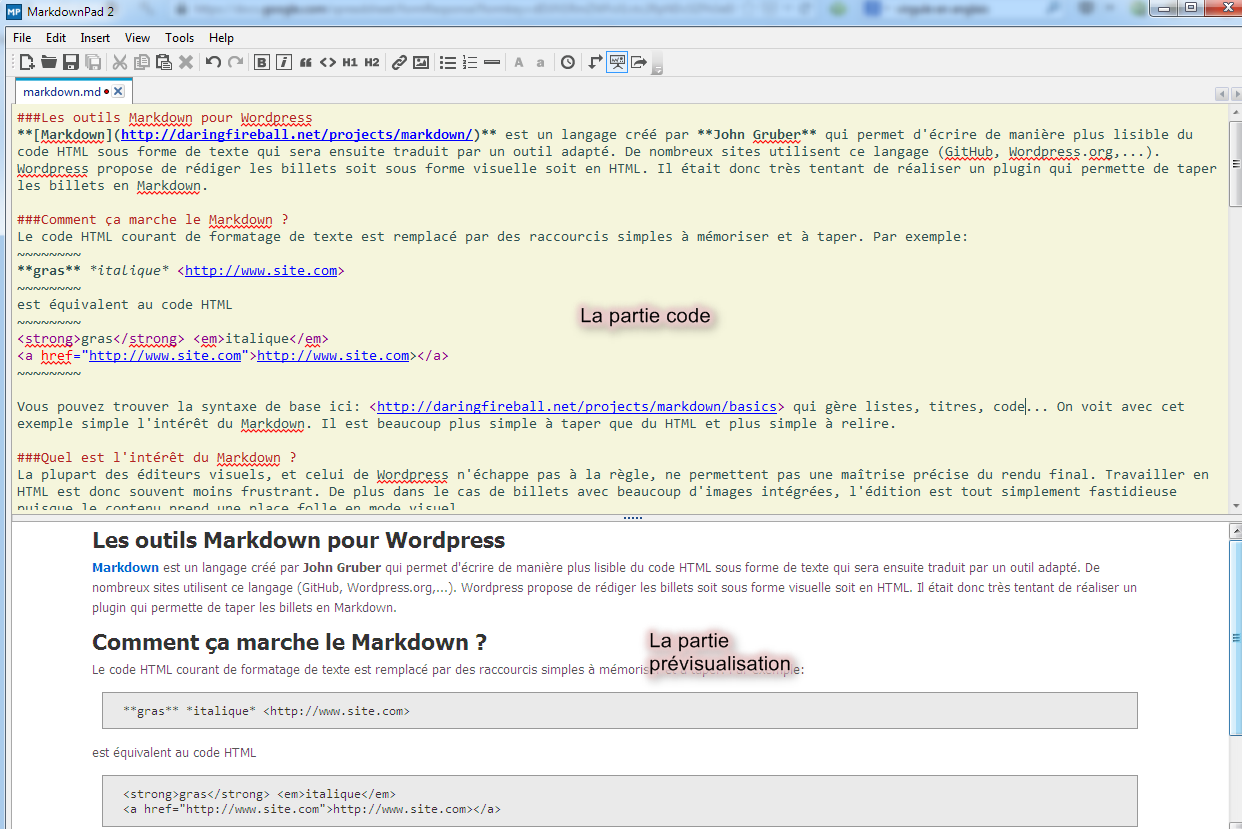Image resolution: width=1242 pixels, height=829 pixels.
Task: Click the splitter grip between editor and preview
Action: 632,517
